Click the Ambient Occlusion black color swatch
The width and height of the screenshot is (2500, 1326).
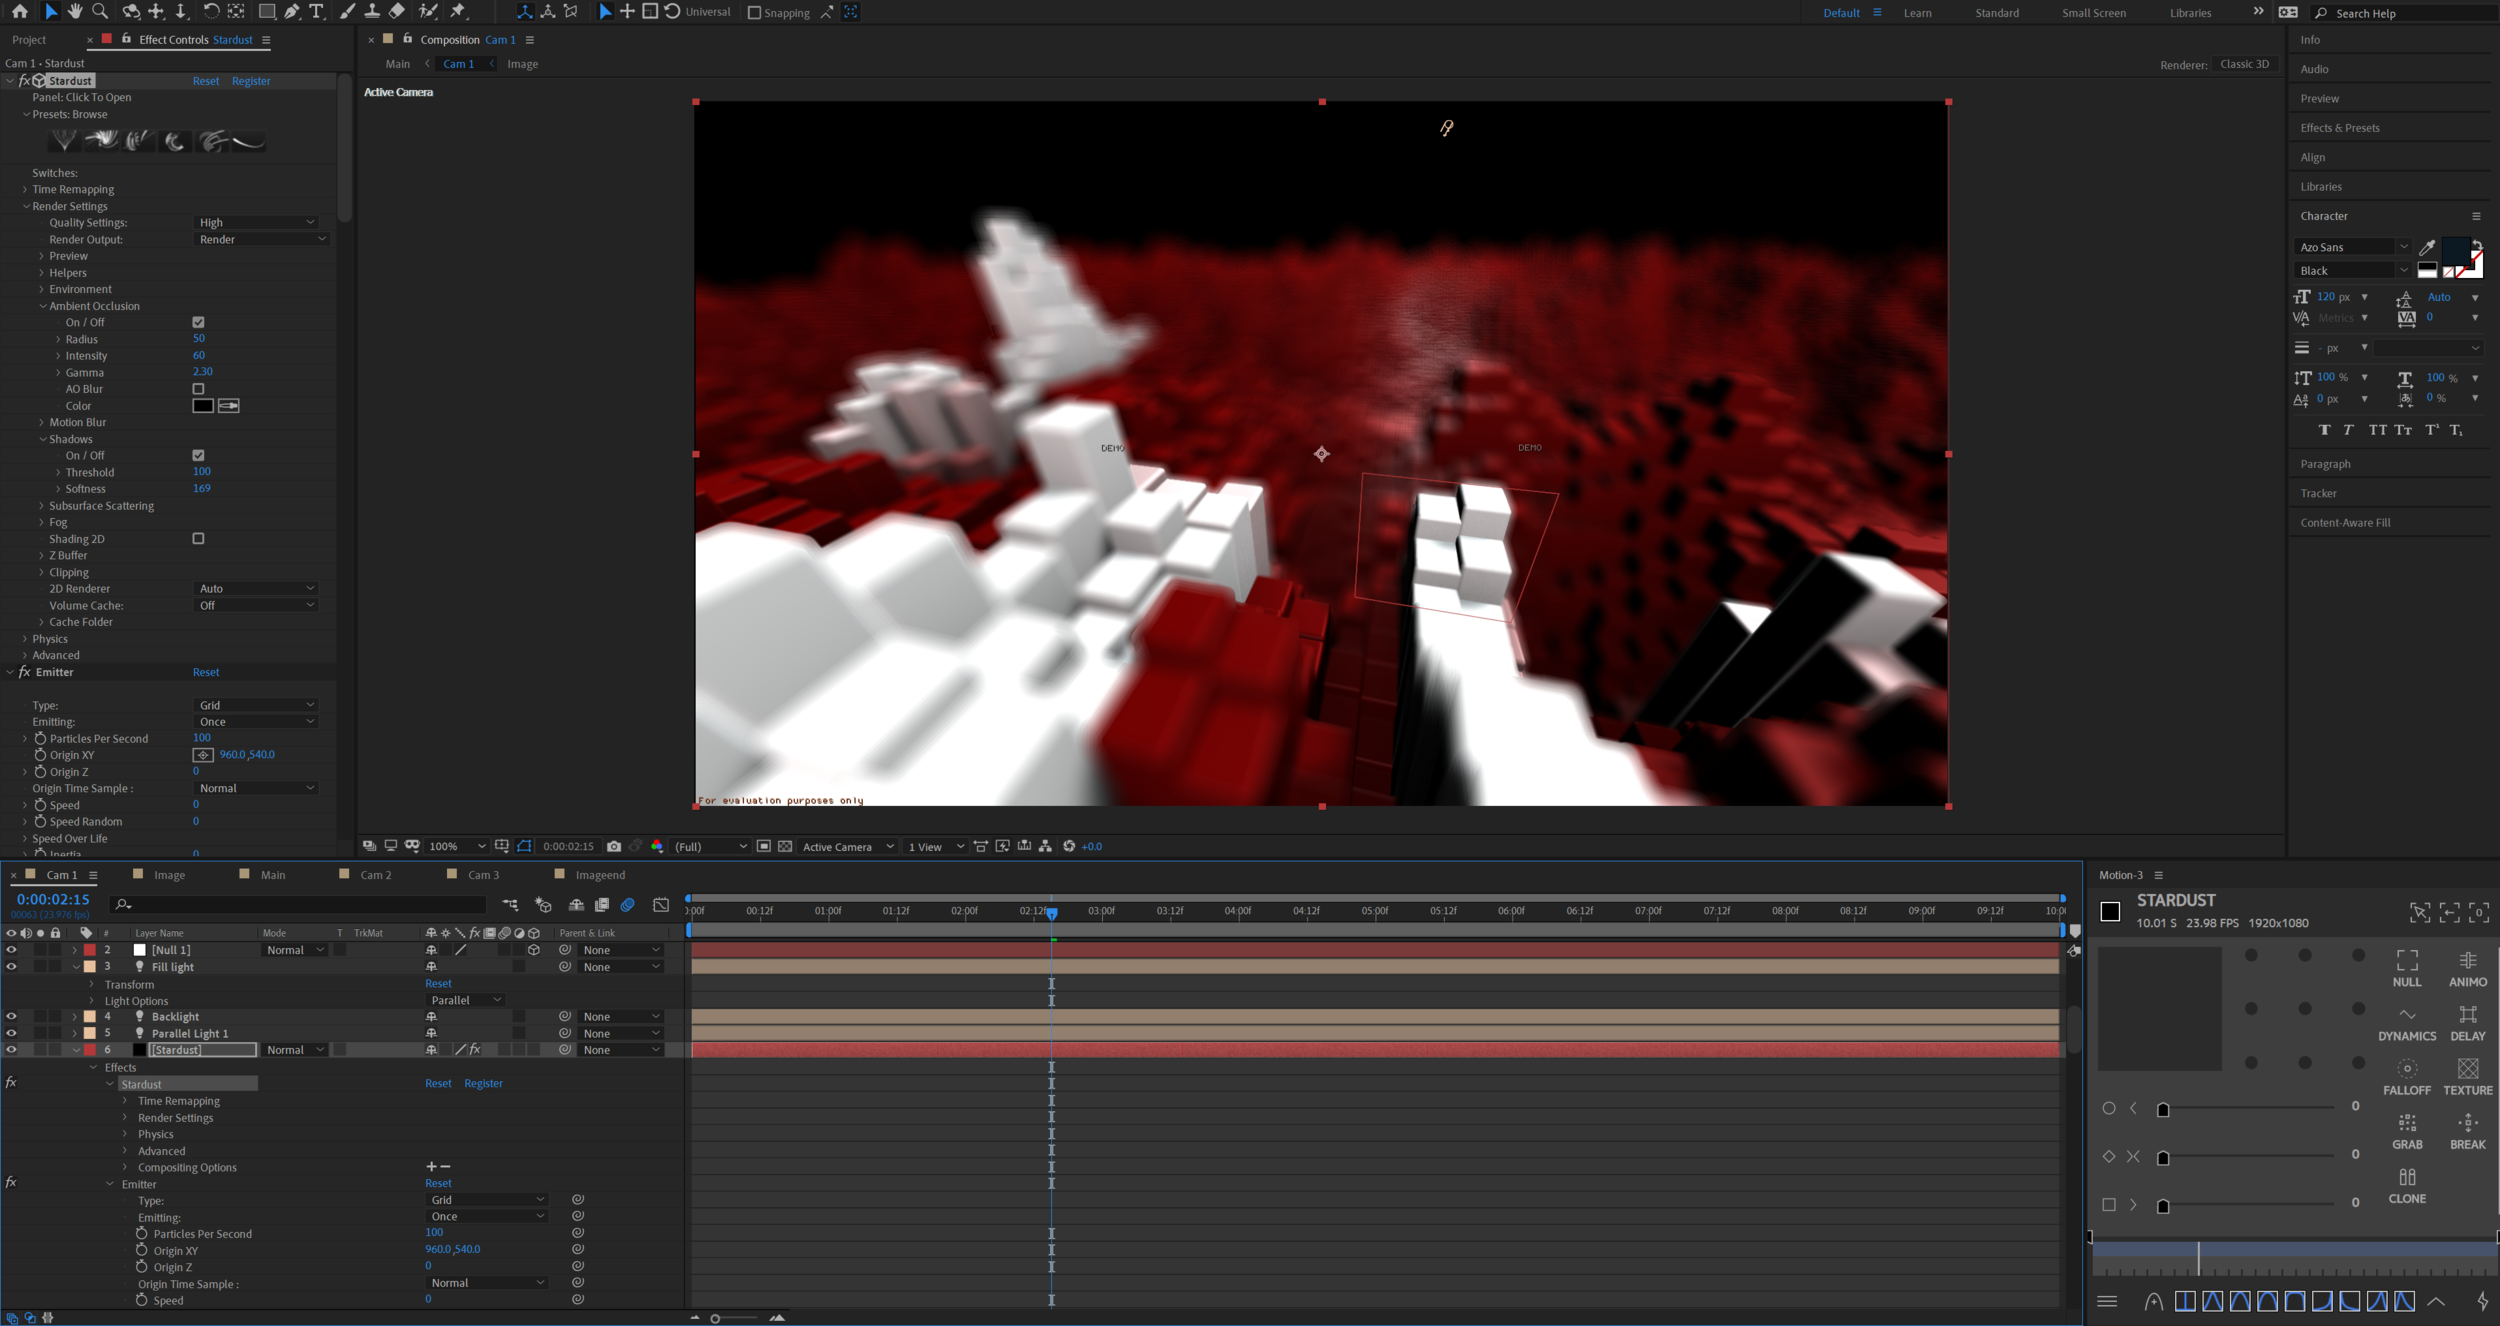(x=203, y=406)
